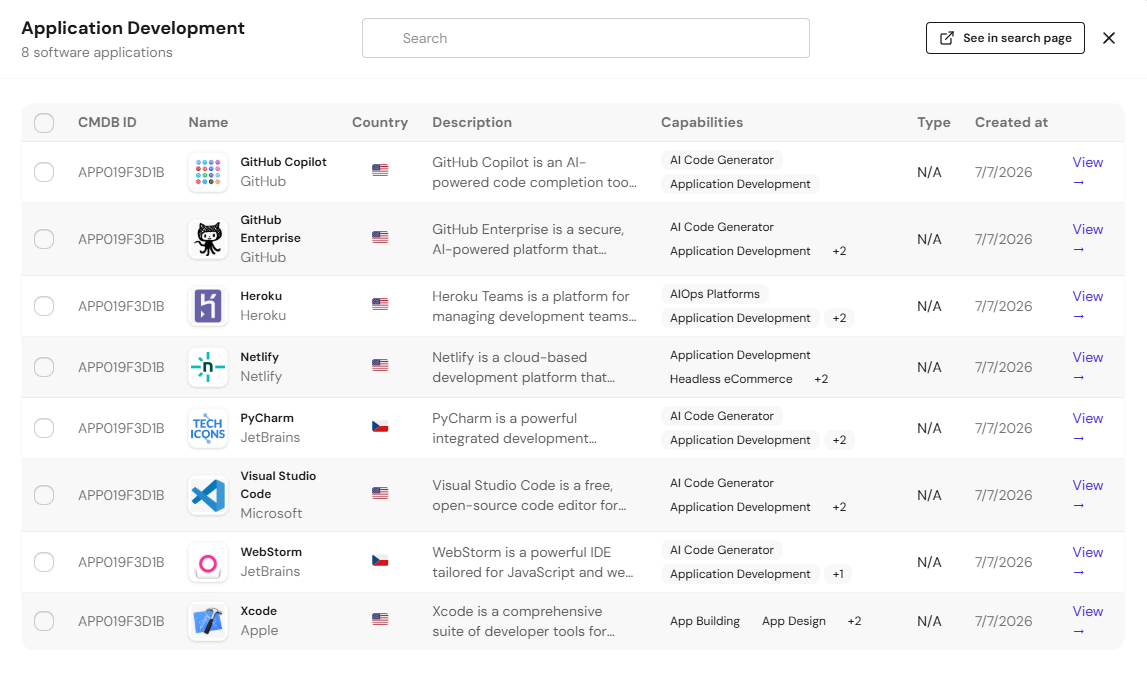Click the Capabilities column header
1147x675 pixels.
[x=702, y=122]
